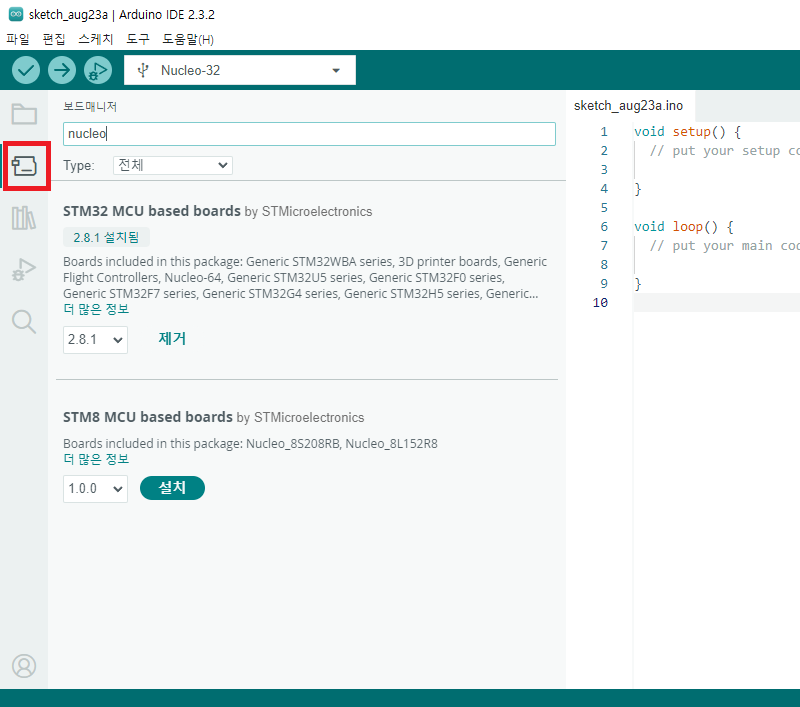Screen dimensions: 800x707
Task: Click the STM32 MCU based boards title
Action: click(x=152, y=211)
